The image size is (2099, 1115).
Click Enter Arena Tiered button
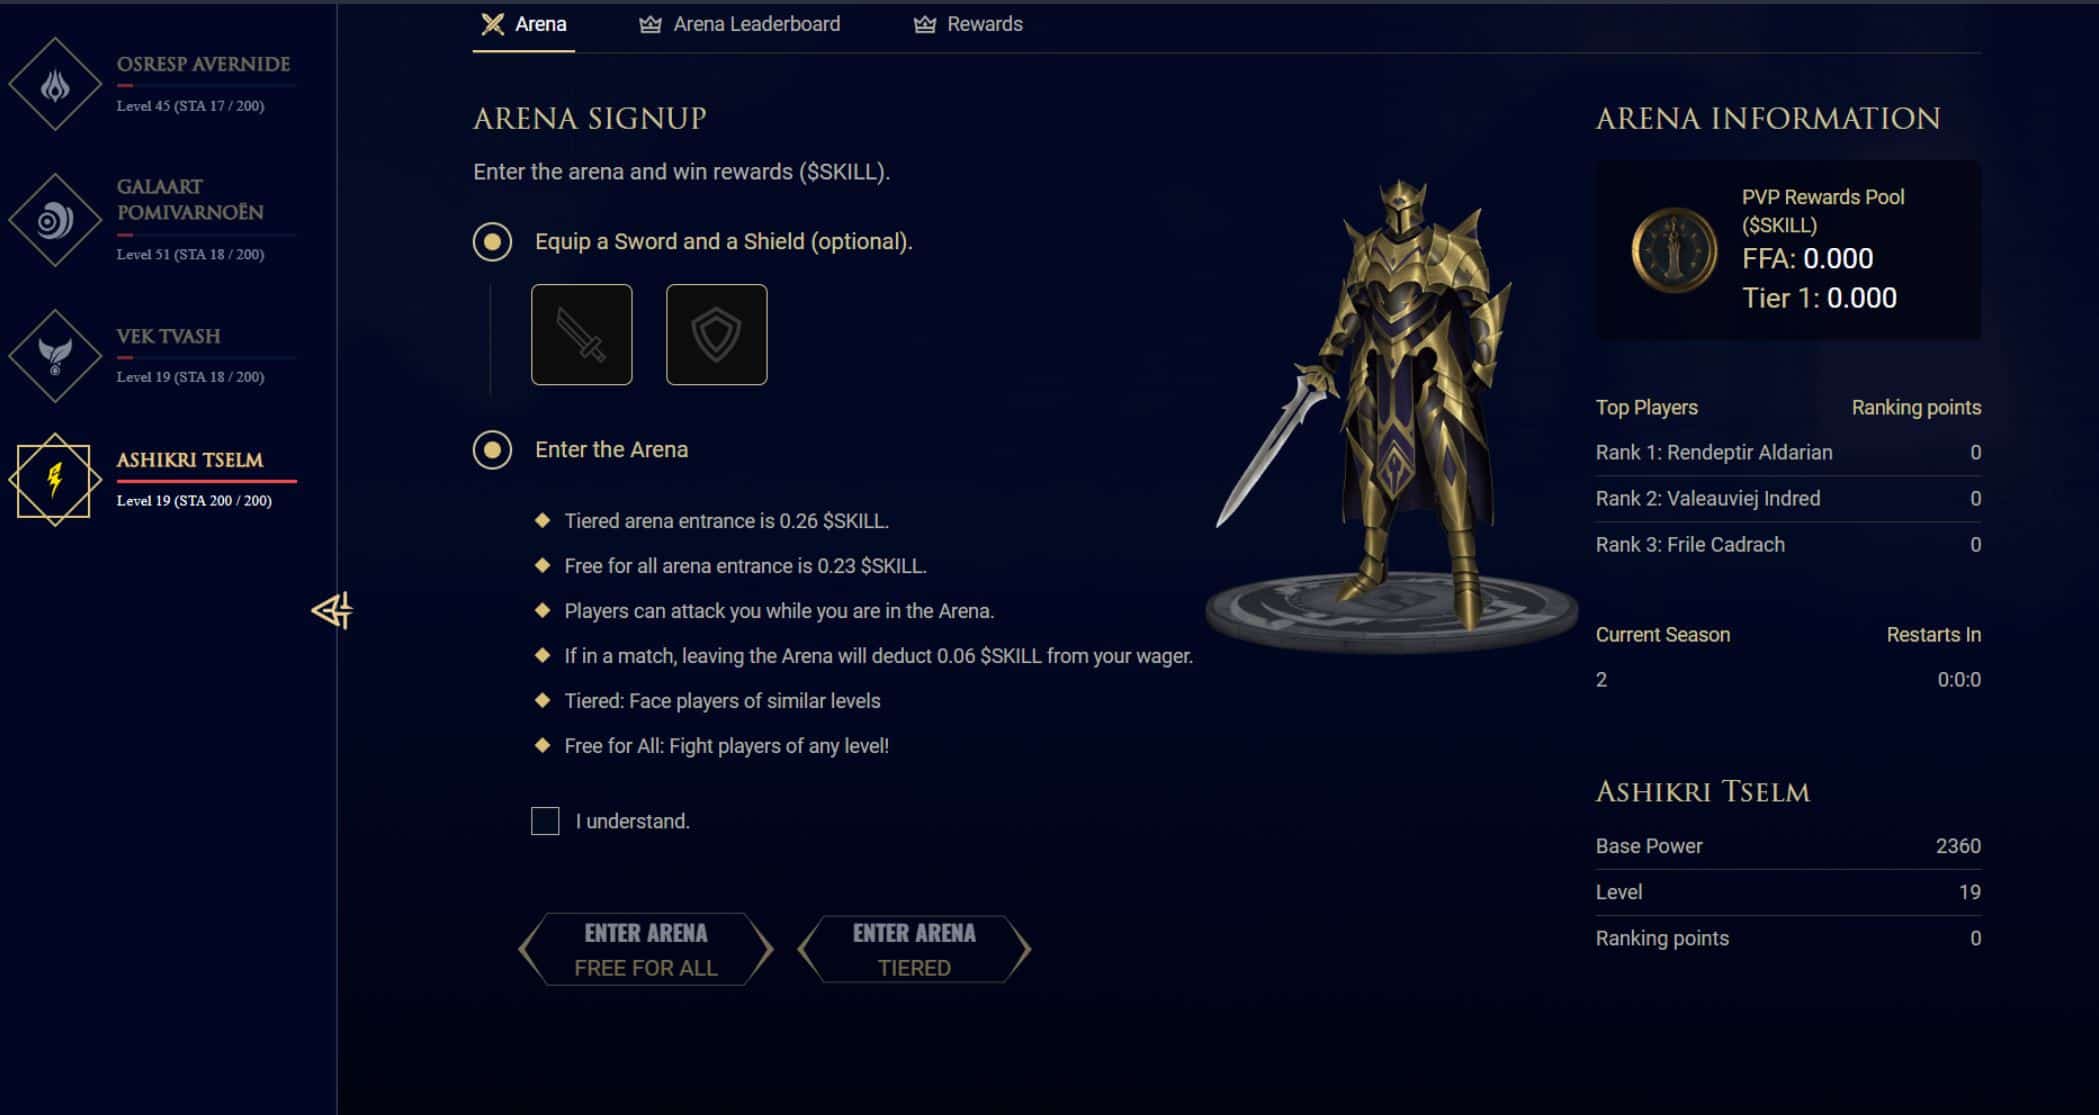[914, 949]
